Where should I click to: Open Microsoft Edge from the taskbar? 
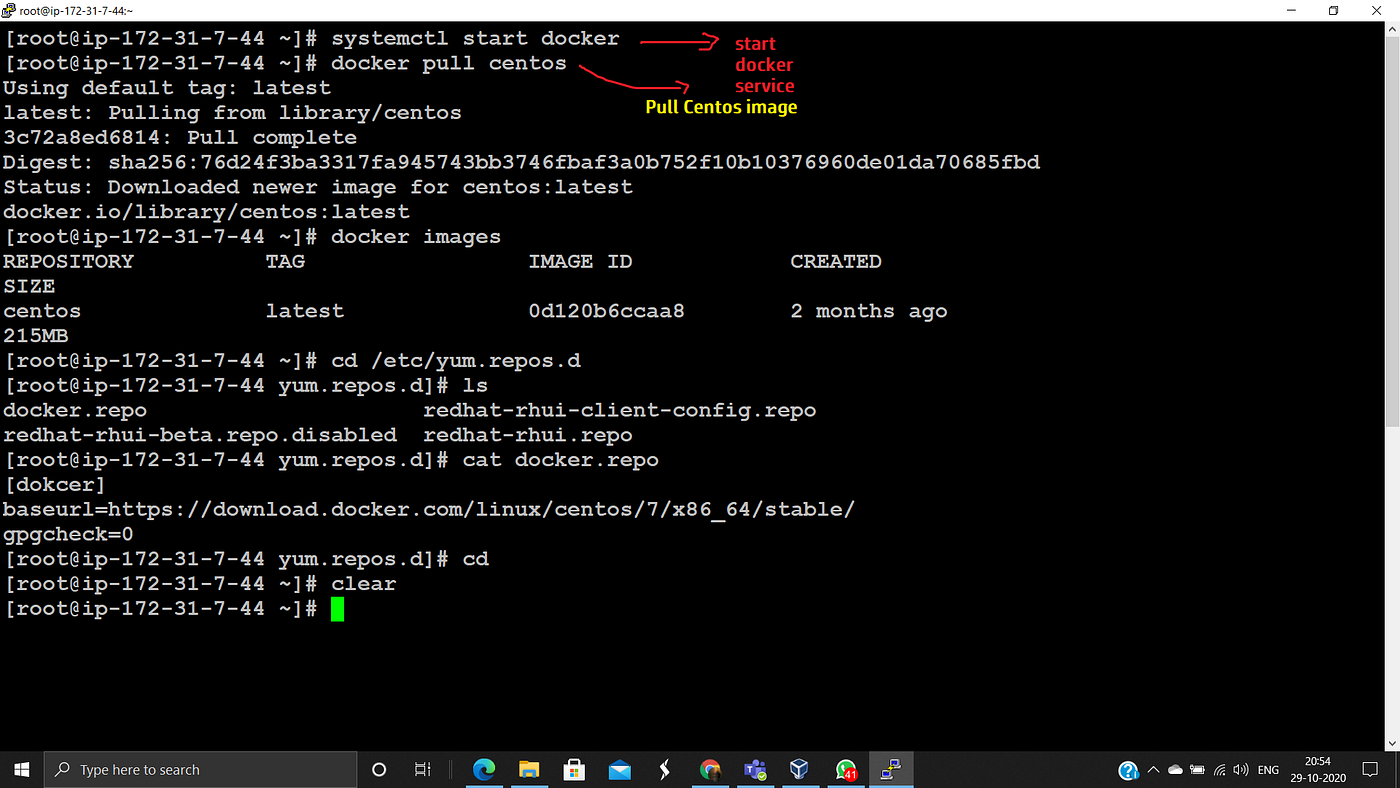coord(484,769)
